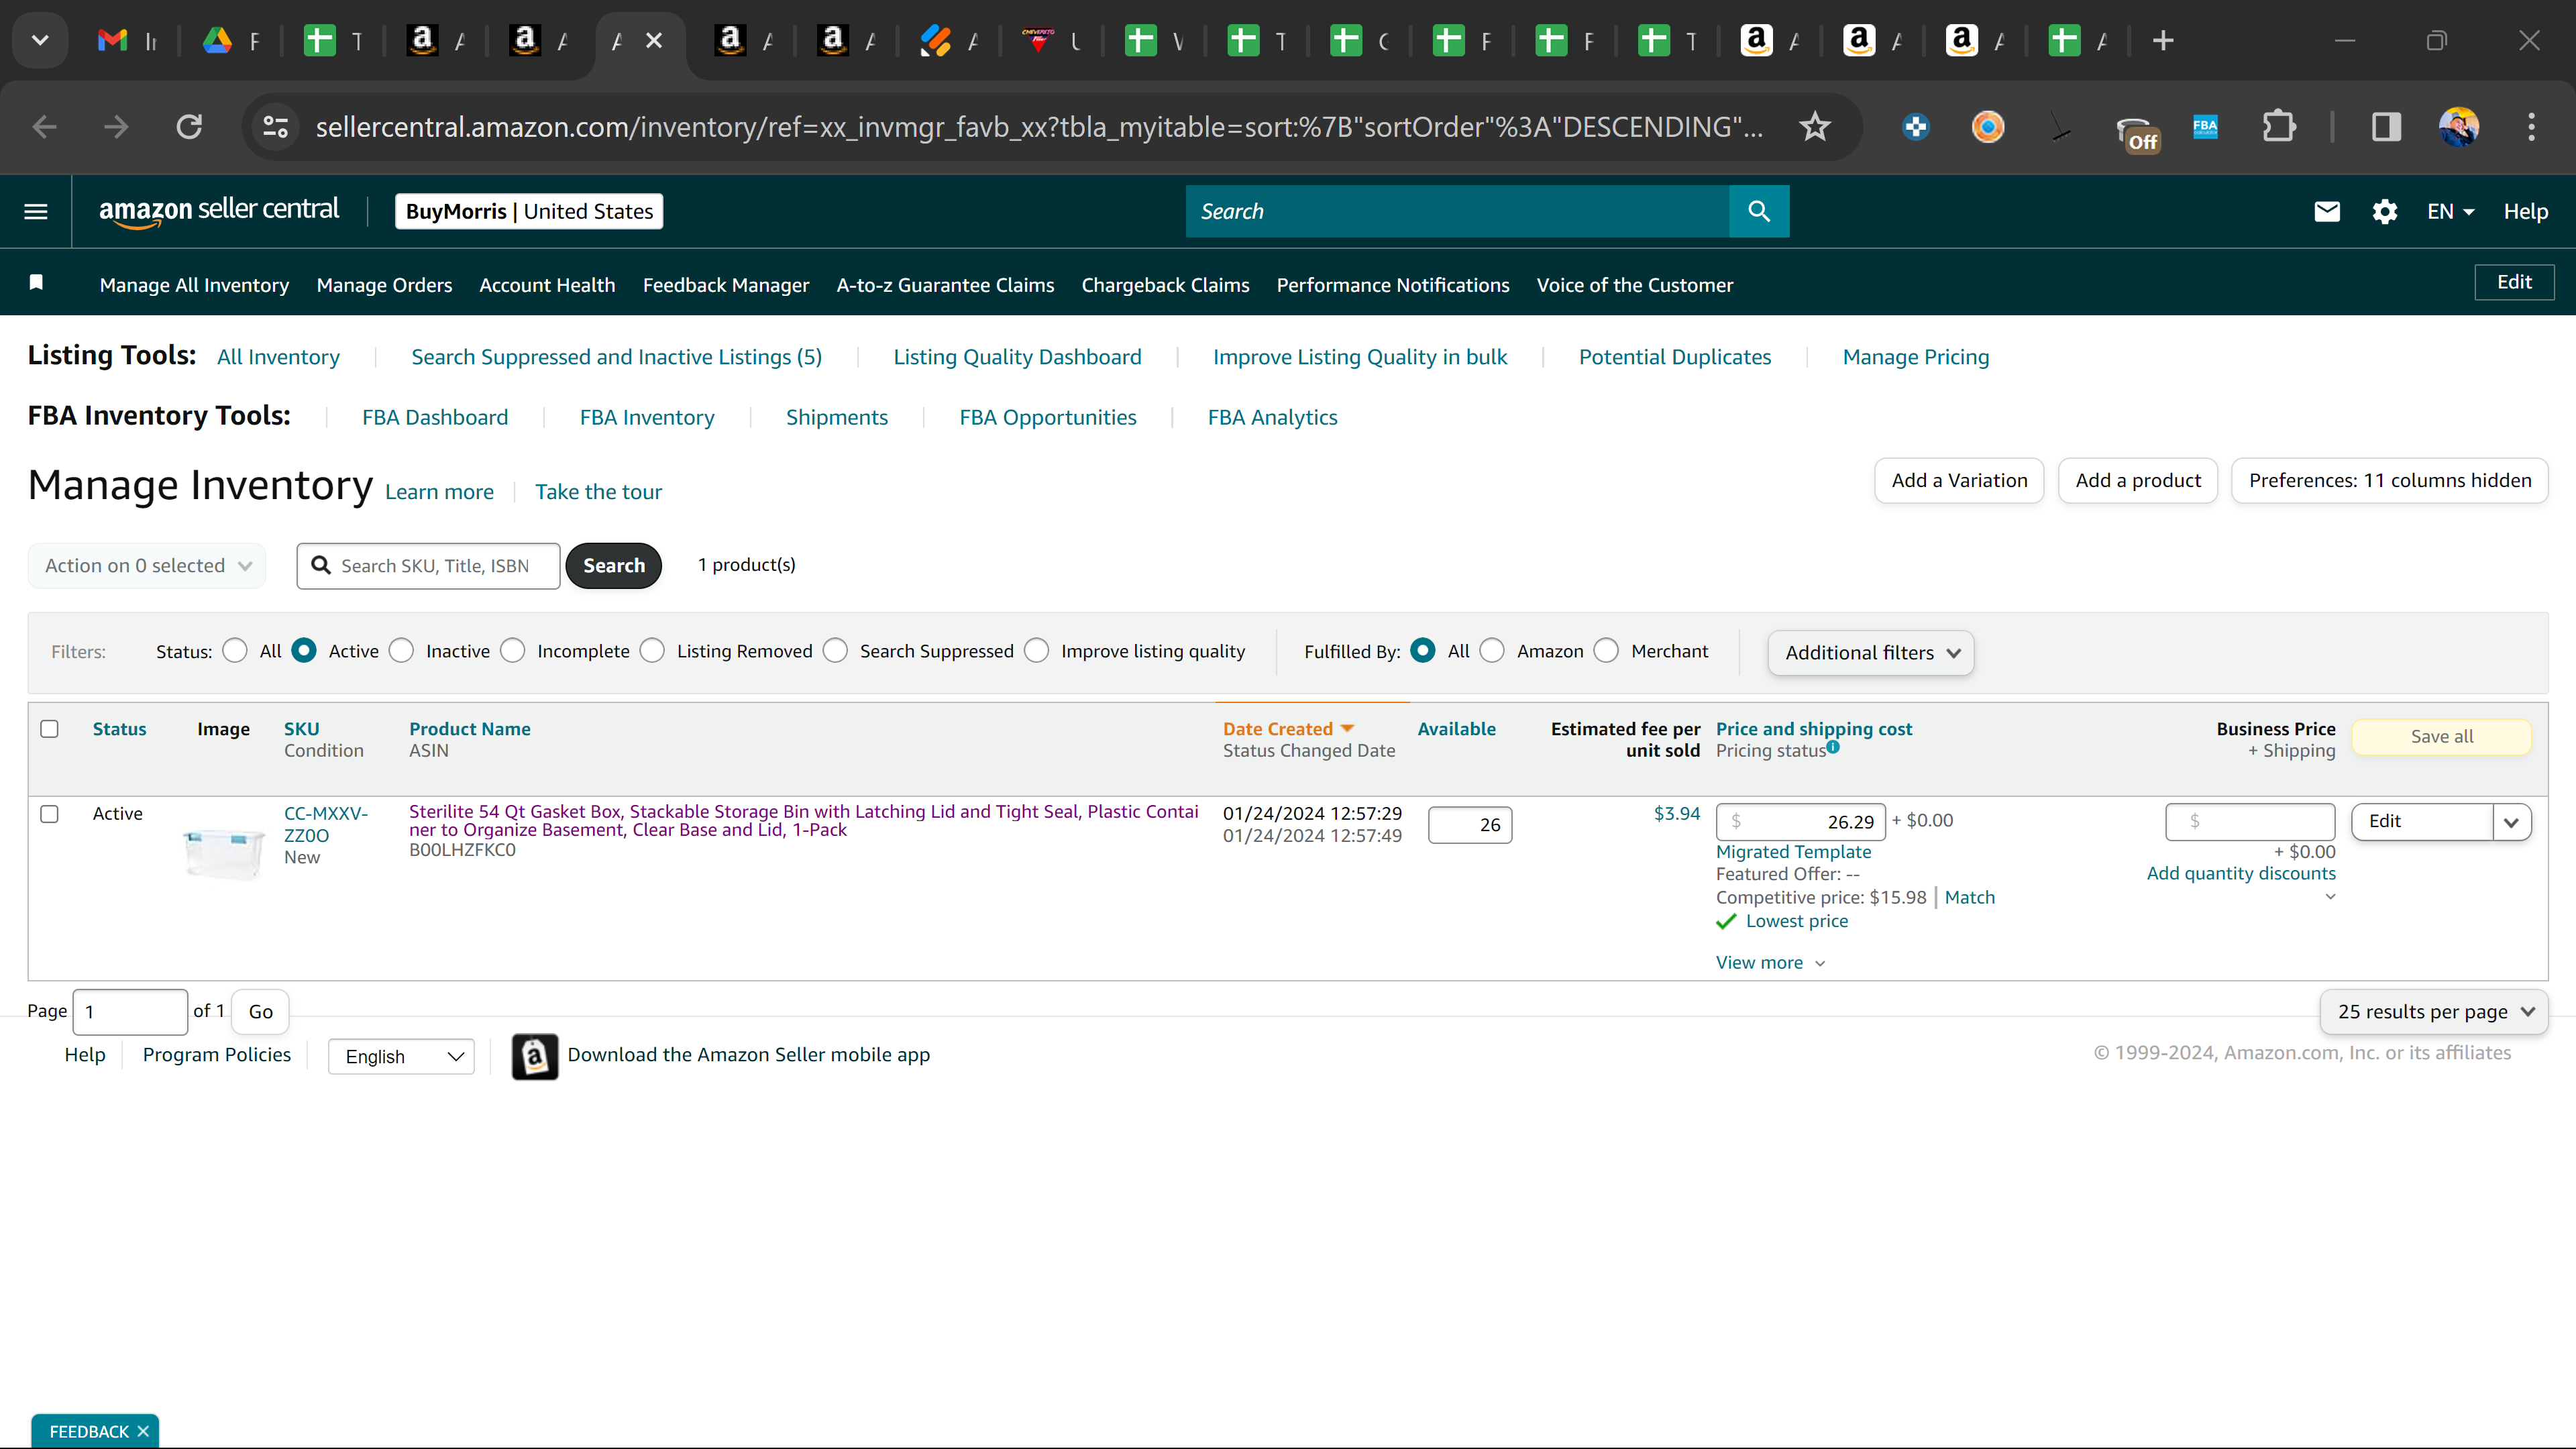Open Voice of the Customer
The width and height of the screenshot is (2576, 1449).
1635,285
